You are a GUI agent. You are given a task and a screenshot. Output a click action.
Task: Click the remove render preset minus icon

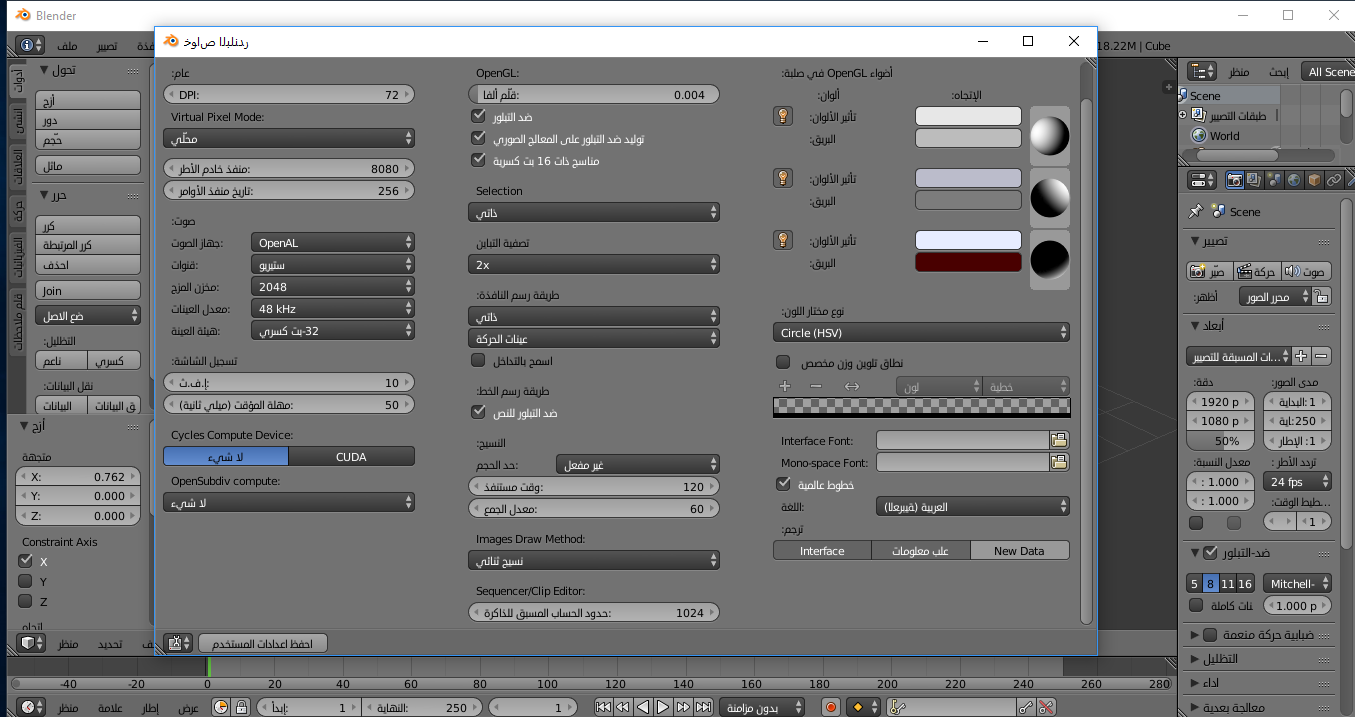[1321, 356]
